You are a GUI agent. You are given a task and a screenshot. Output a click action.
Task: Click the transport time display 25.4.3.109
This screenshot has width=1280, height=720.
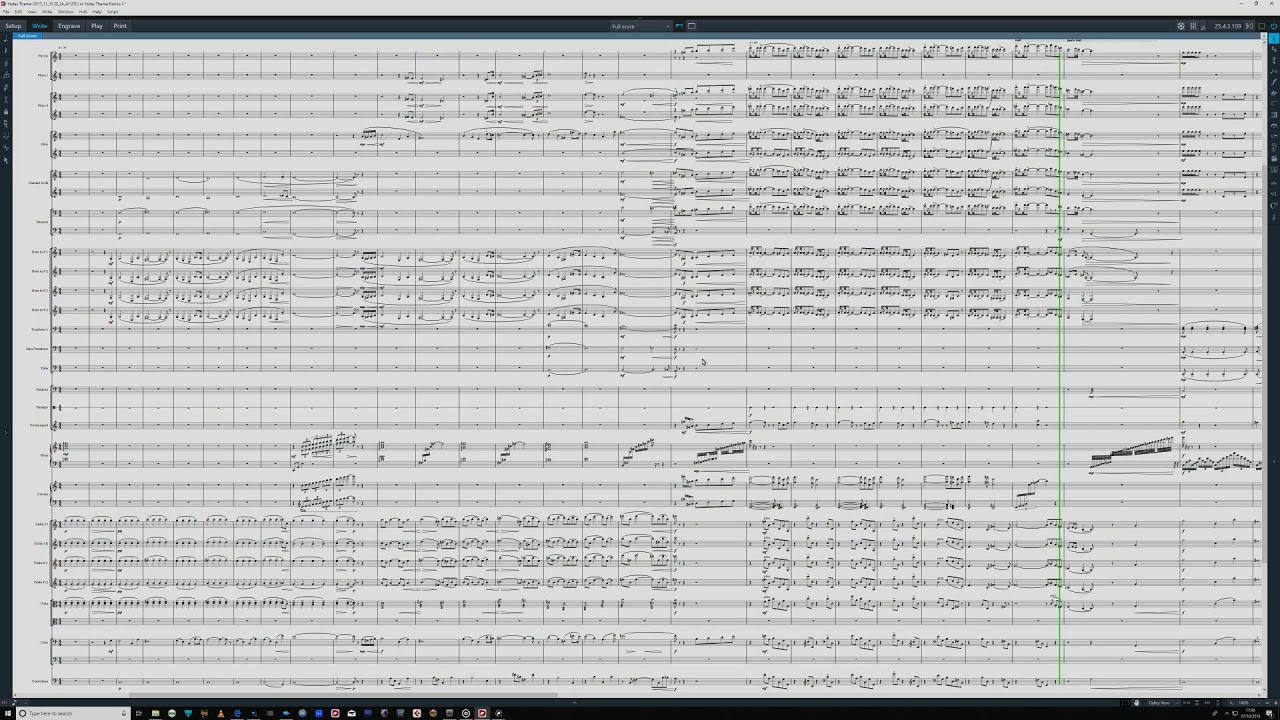(x=1228, y=26)
